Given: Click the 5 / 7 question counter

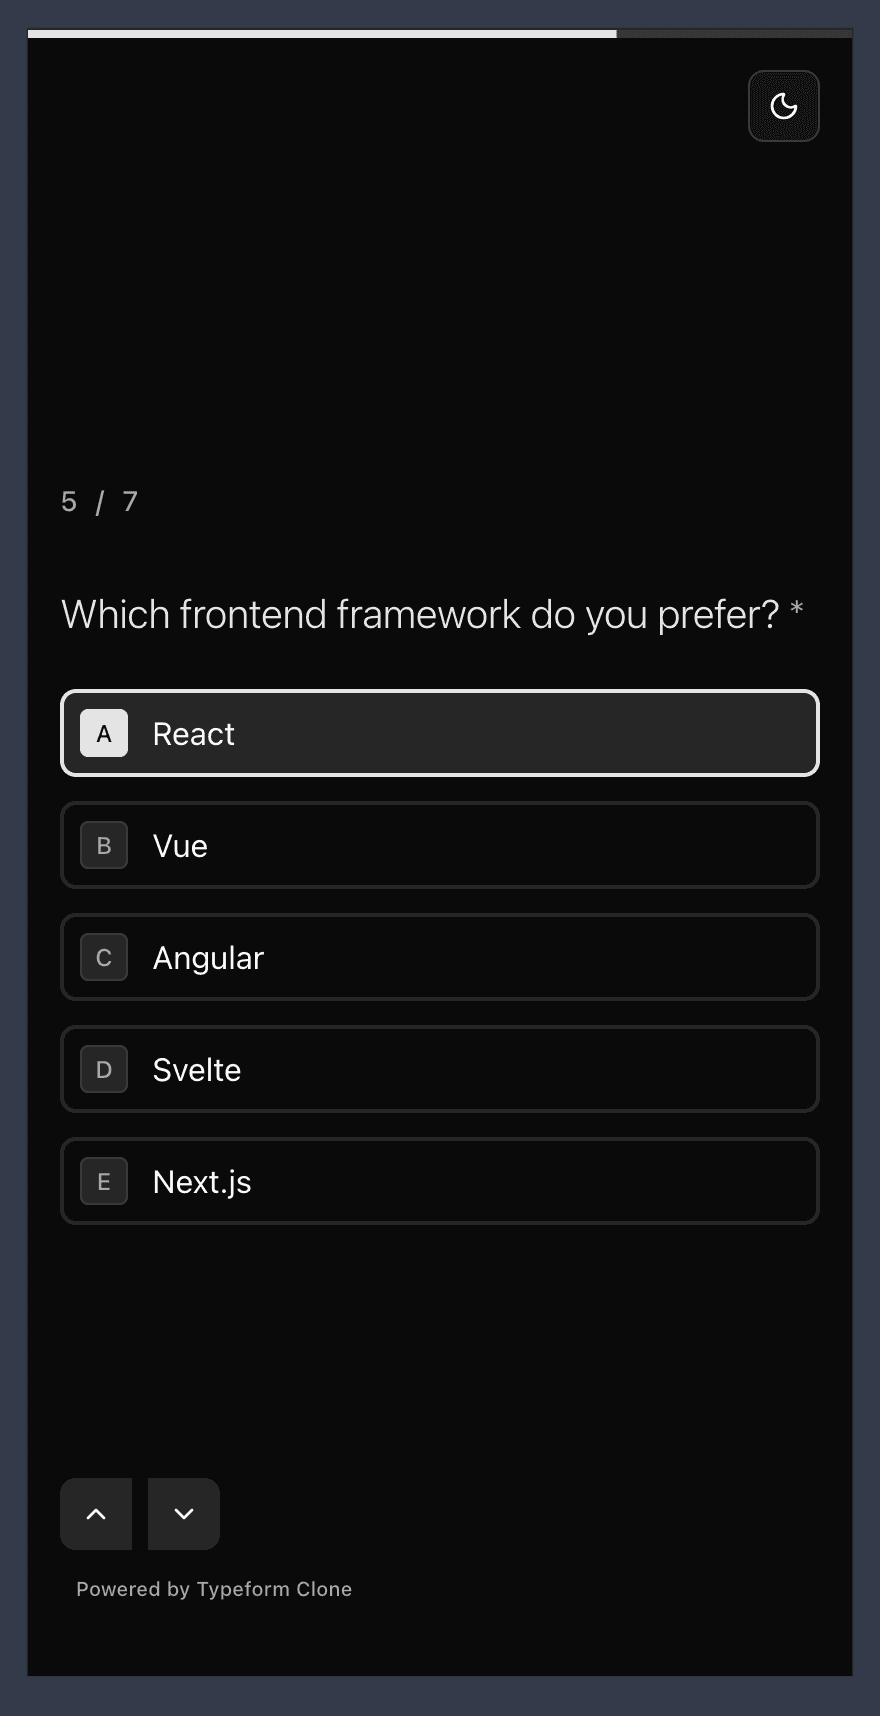Looking at the screenshot, I should pyautogui.click(x=99, y=501).
